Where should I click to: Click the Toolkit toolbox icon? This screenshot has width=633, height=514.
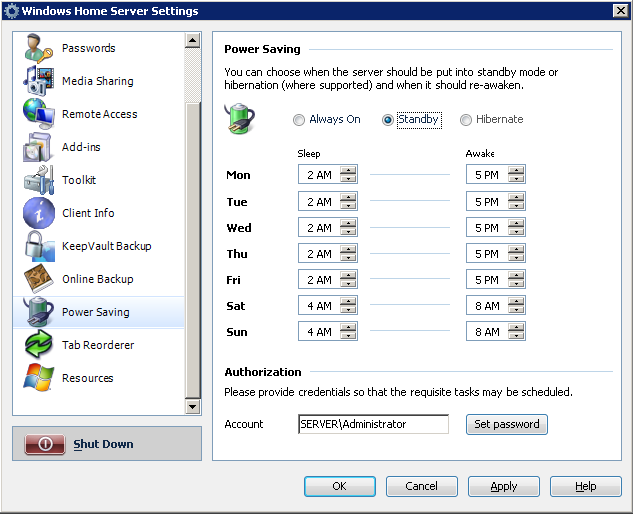[39, 180]
